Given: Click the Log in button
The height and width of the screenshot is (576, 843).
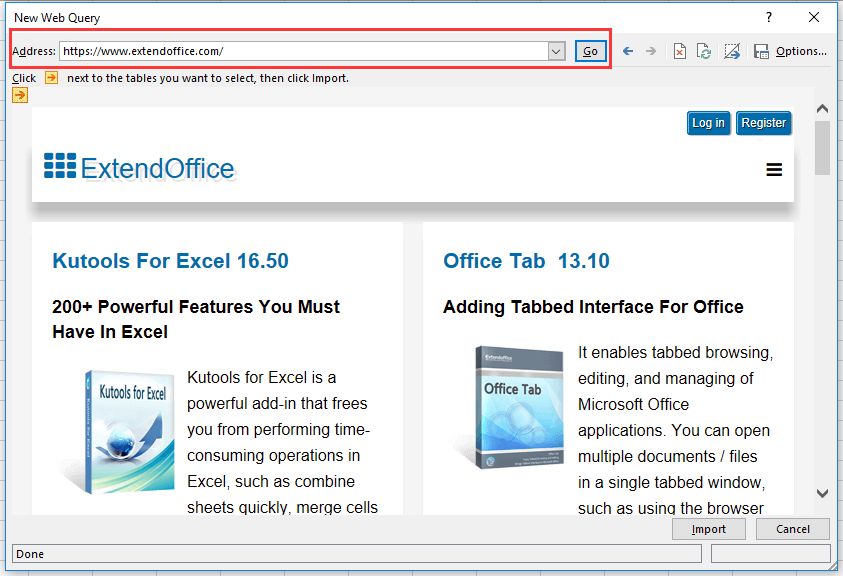Looking at the screenshot, I should [708, 123].
